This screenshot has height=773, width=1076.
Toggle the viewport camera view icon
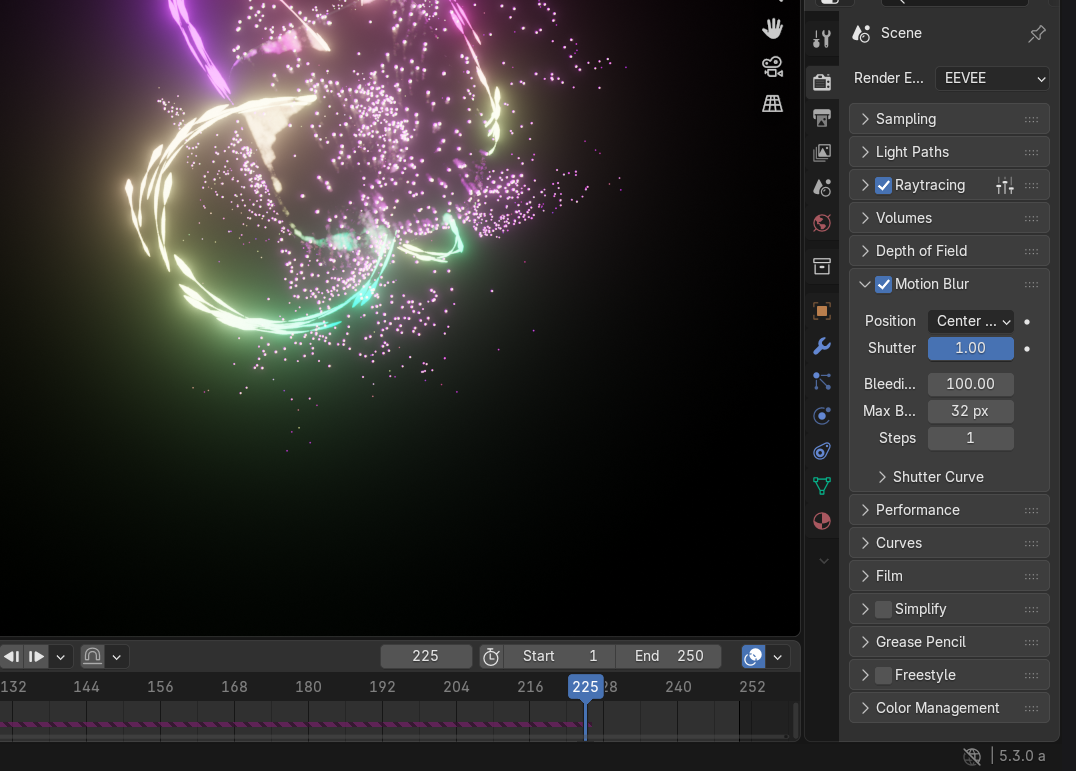tap(773, 67)
